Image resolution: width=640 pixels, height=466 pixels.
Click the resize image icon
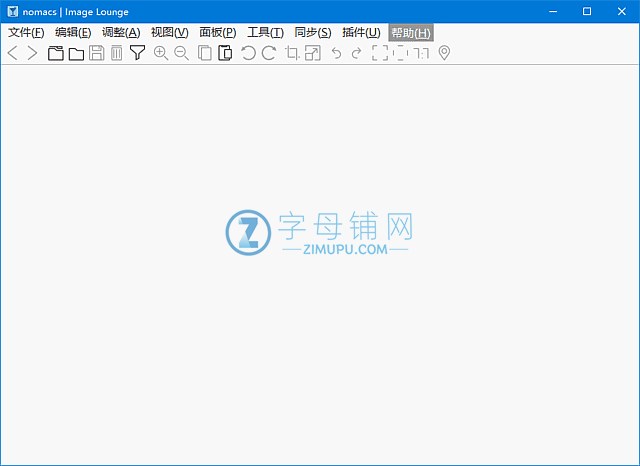313,53
